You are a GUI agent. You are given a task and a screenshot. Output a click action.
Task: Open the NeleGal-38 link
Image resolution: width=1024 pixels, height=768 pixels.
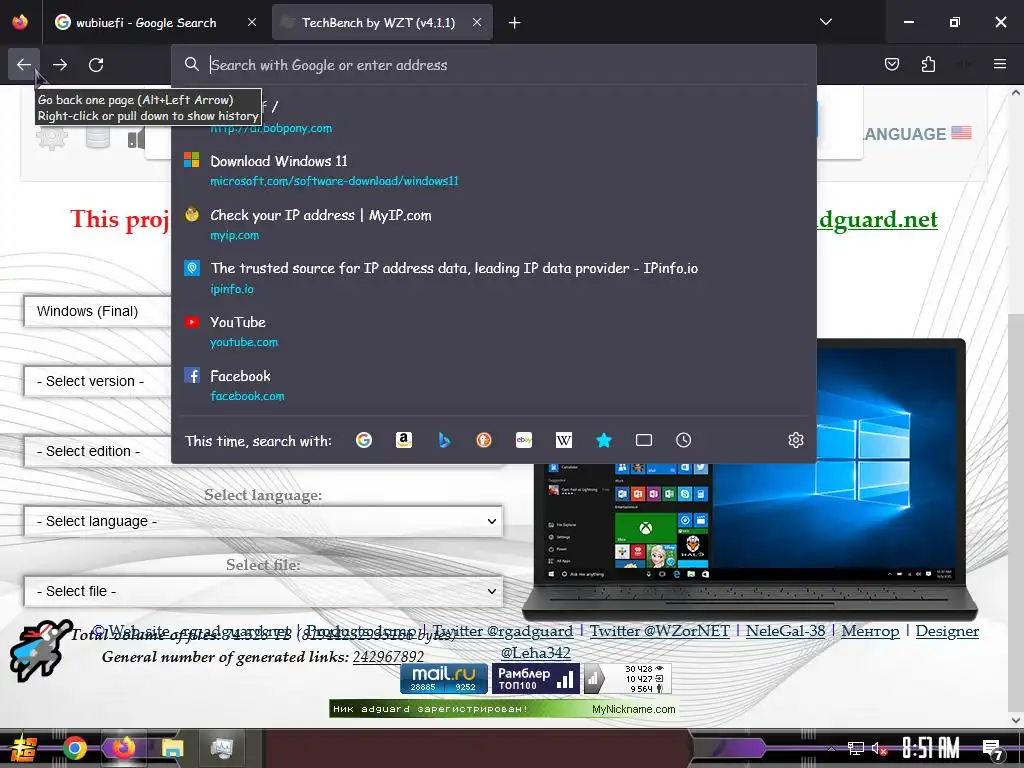point(786,631)
